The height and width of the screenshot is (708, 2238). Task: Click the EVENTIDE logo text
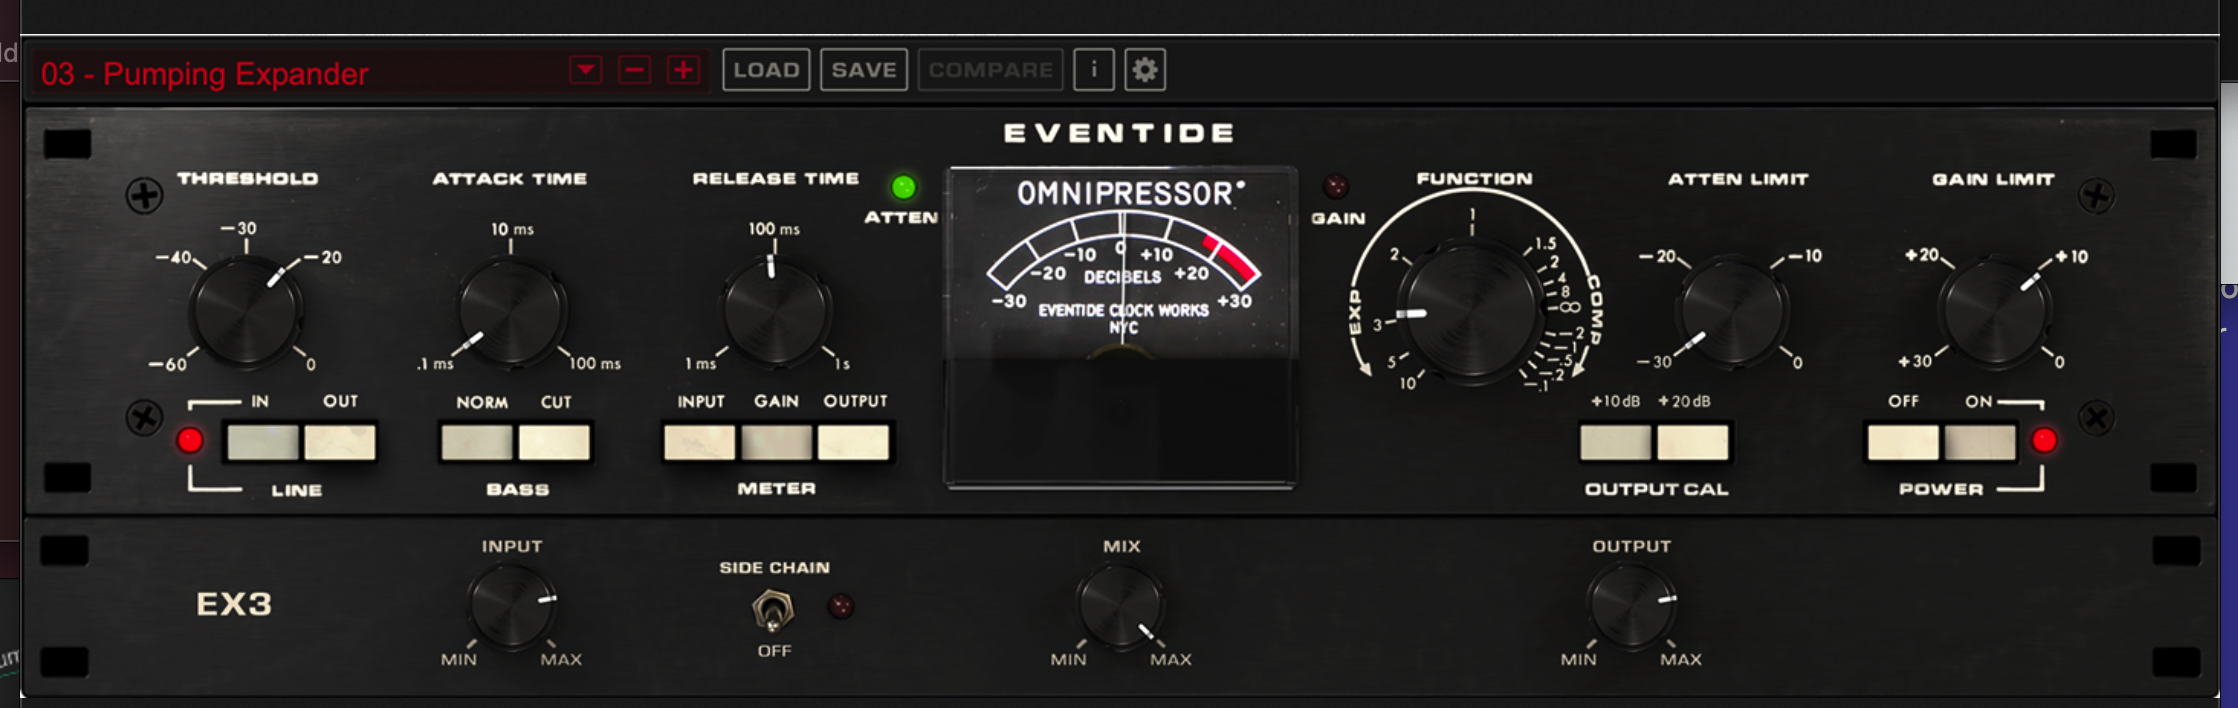1119,133
